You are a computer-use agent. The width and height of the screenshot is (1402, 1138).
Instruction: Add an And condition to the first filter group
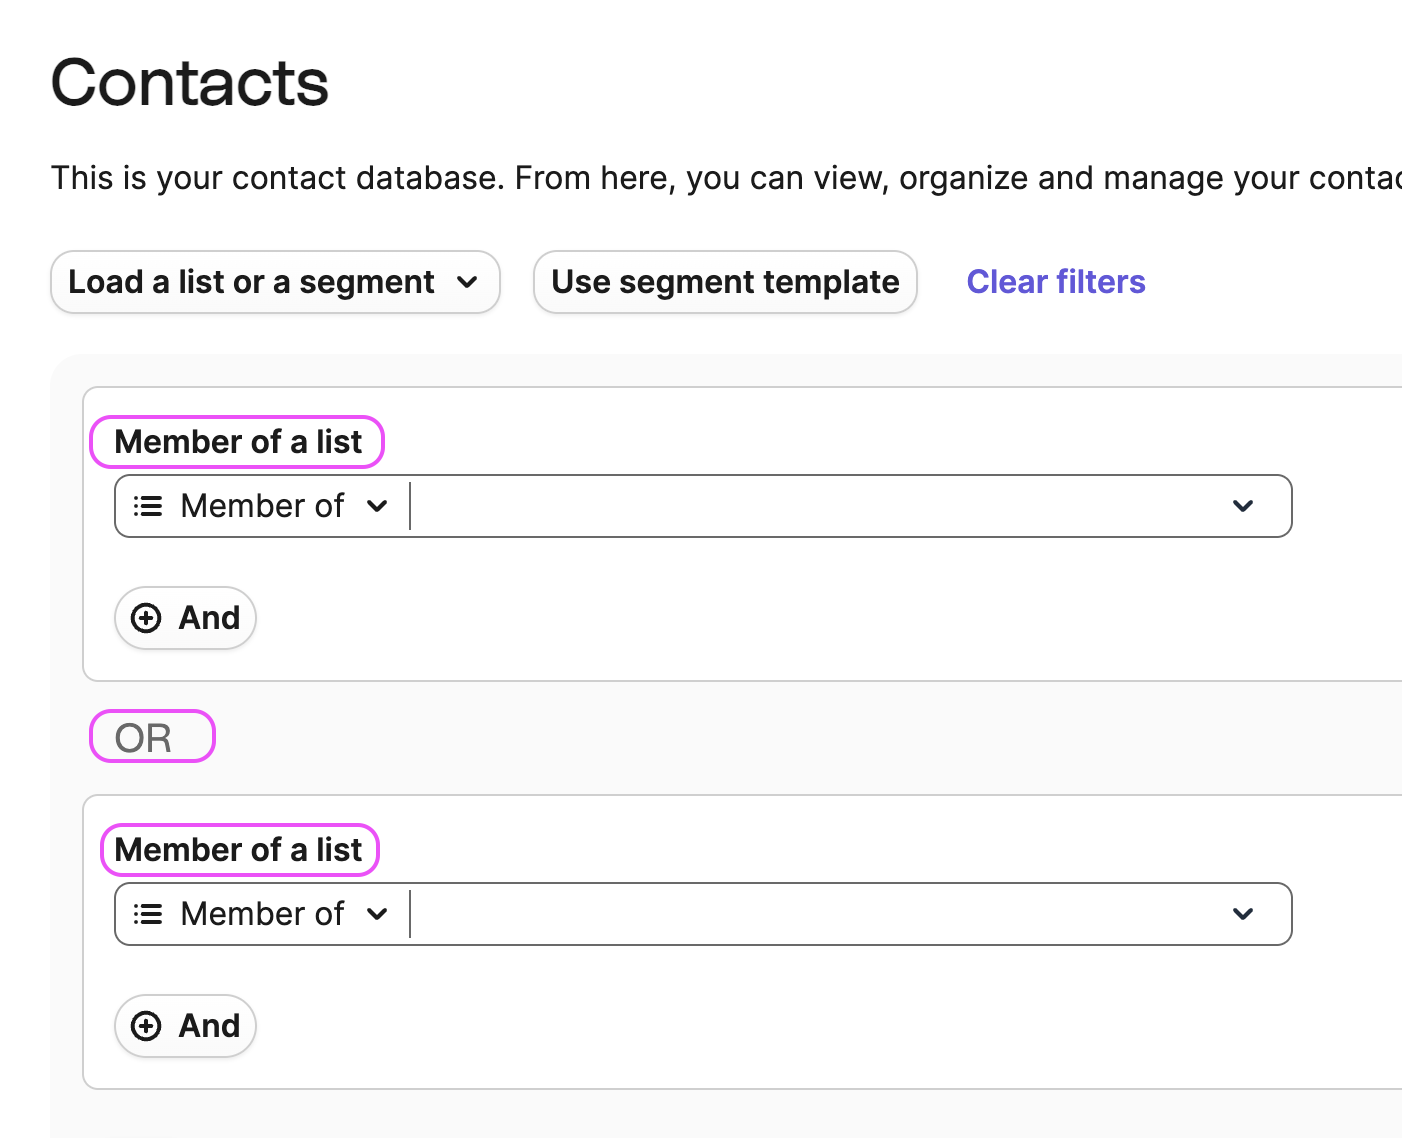pos(186,618)
